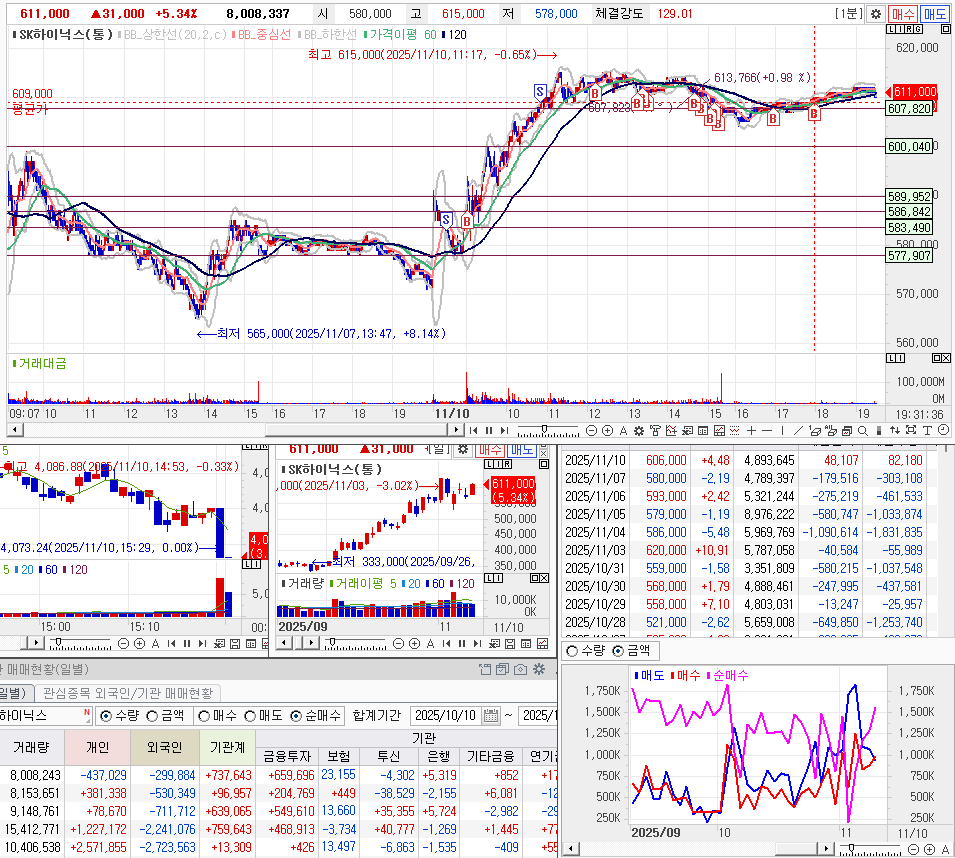Toggle BB_중심선 legend in main chart
Viewport: 955px width, 858px height.
[x=261, y=35]
